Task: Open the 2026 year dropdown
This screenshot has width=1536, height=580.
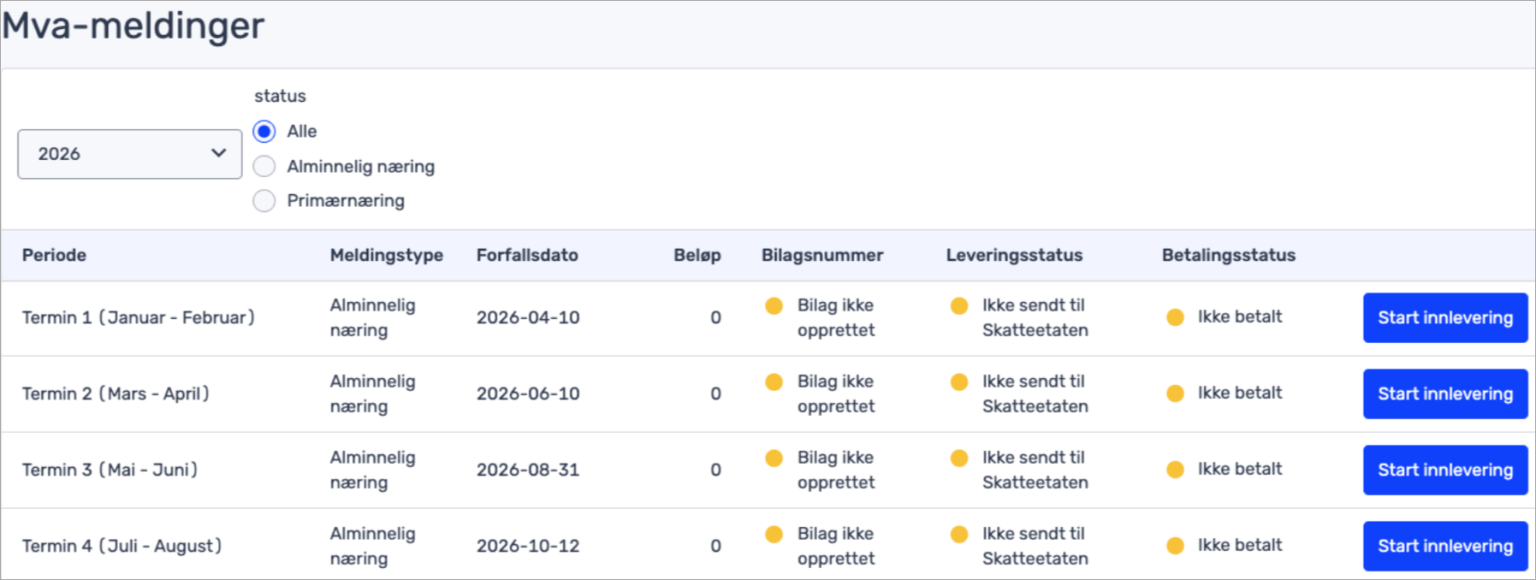Action: (x=130, y=154)
